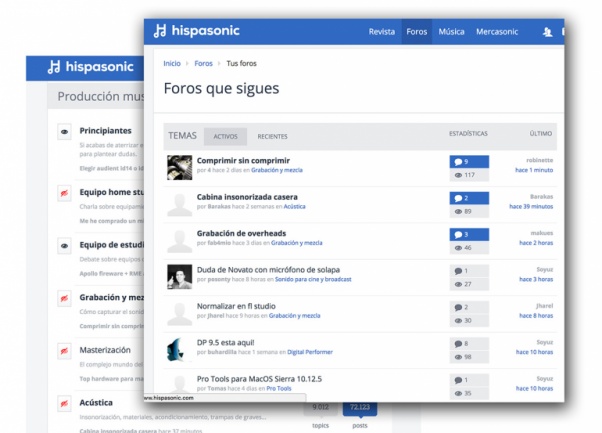Open topic Comprimir sin comprimir
The image size is (602, 433).
243,160
